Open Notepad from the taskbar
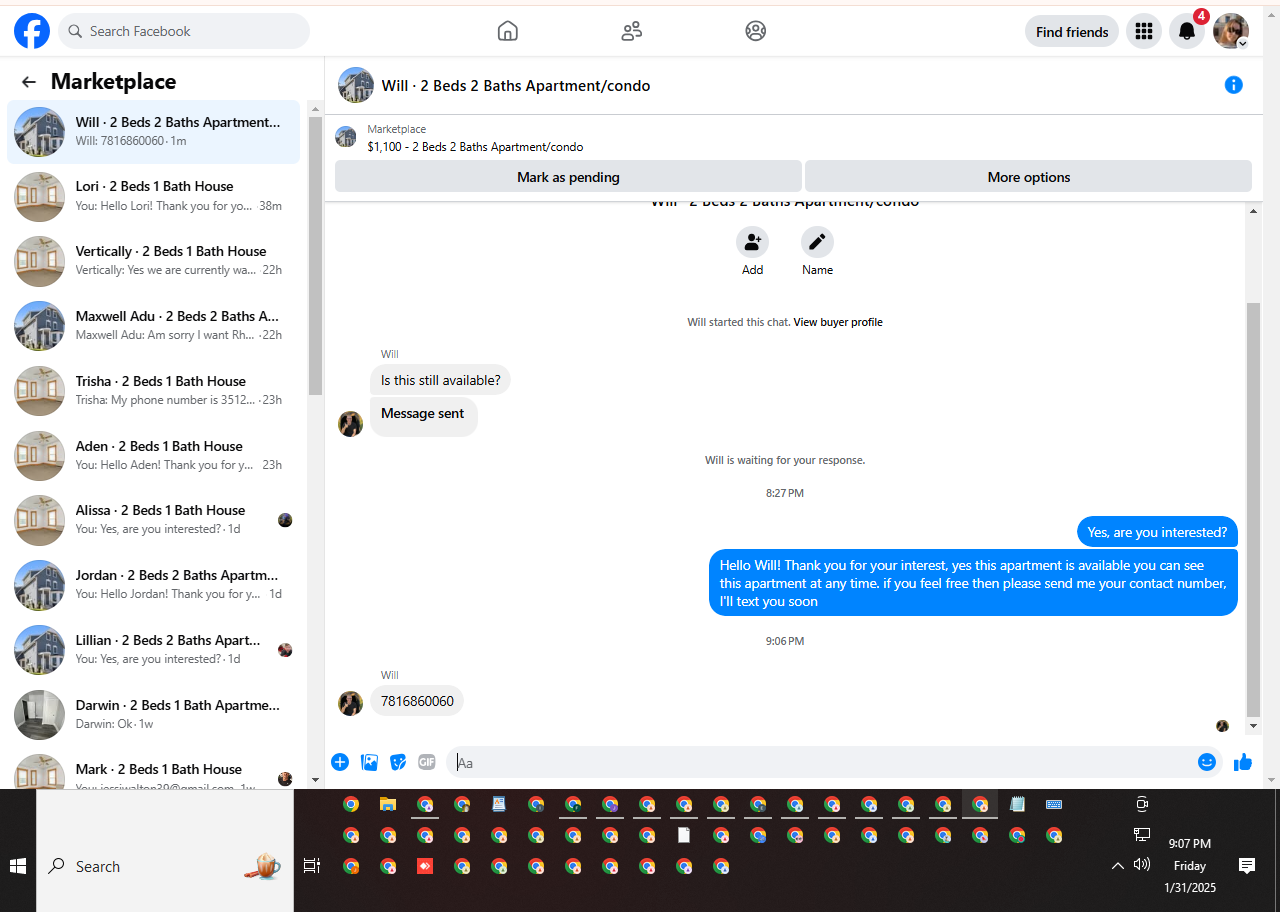 pyautogui.click(x=1017, y=804)
